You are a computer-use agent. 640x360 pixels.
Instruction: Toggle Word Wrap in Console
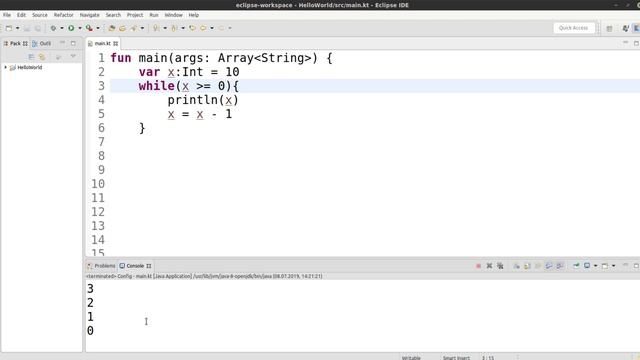click(538, 266)
